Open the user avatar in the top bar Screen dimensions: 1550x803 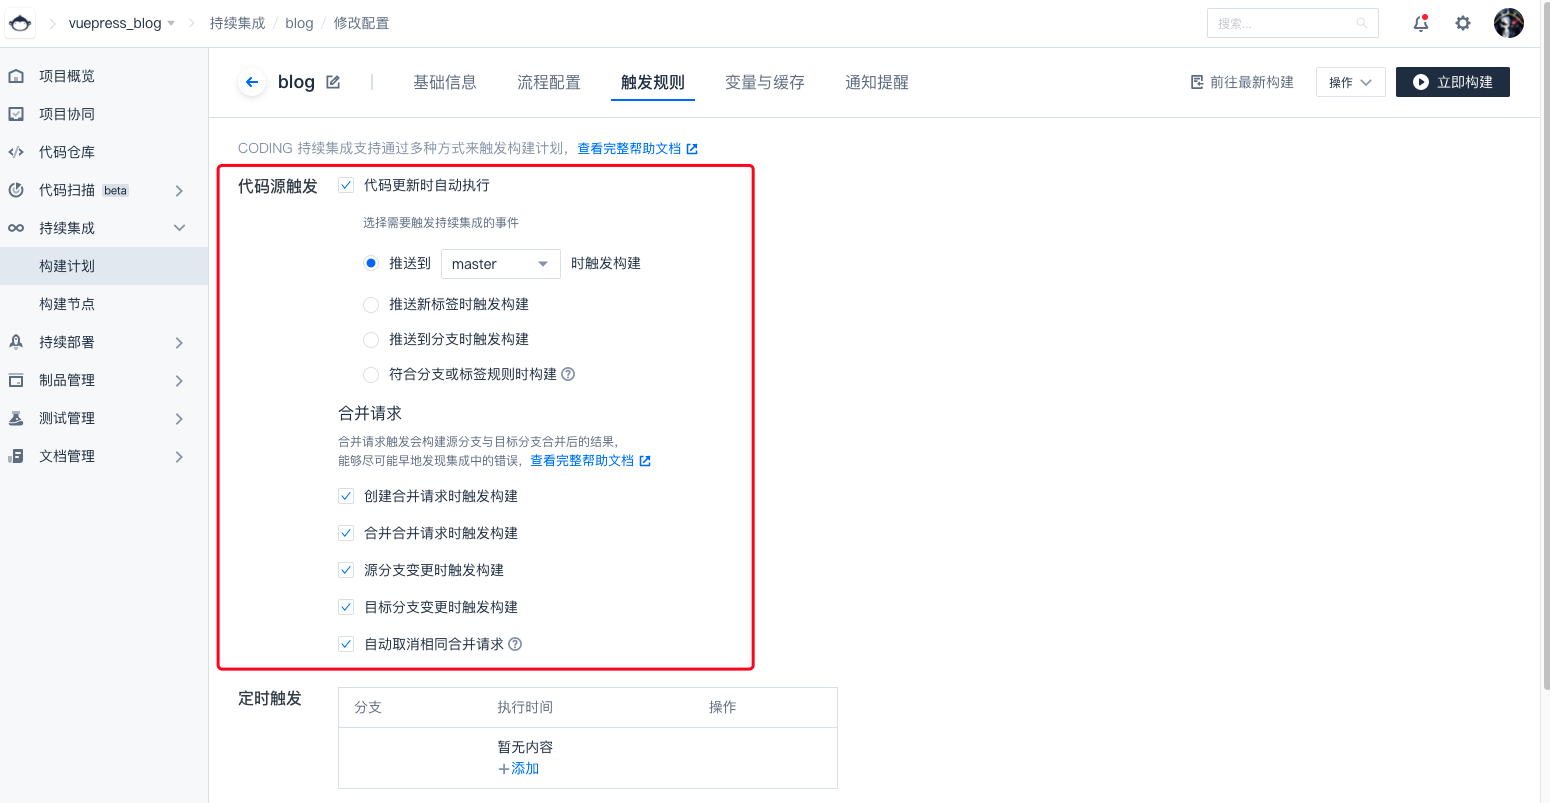click(1508, 23)
